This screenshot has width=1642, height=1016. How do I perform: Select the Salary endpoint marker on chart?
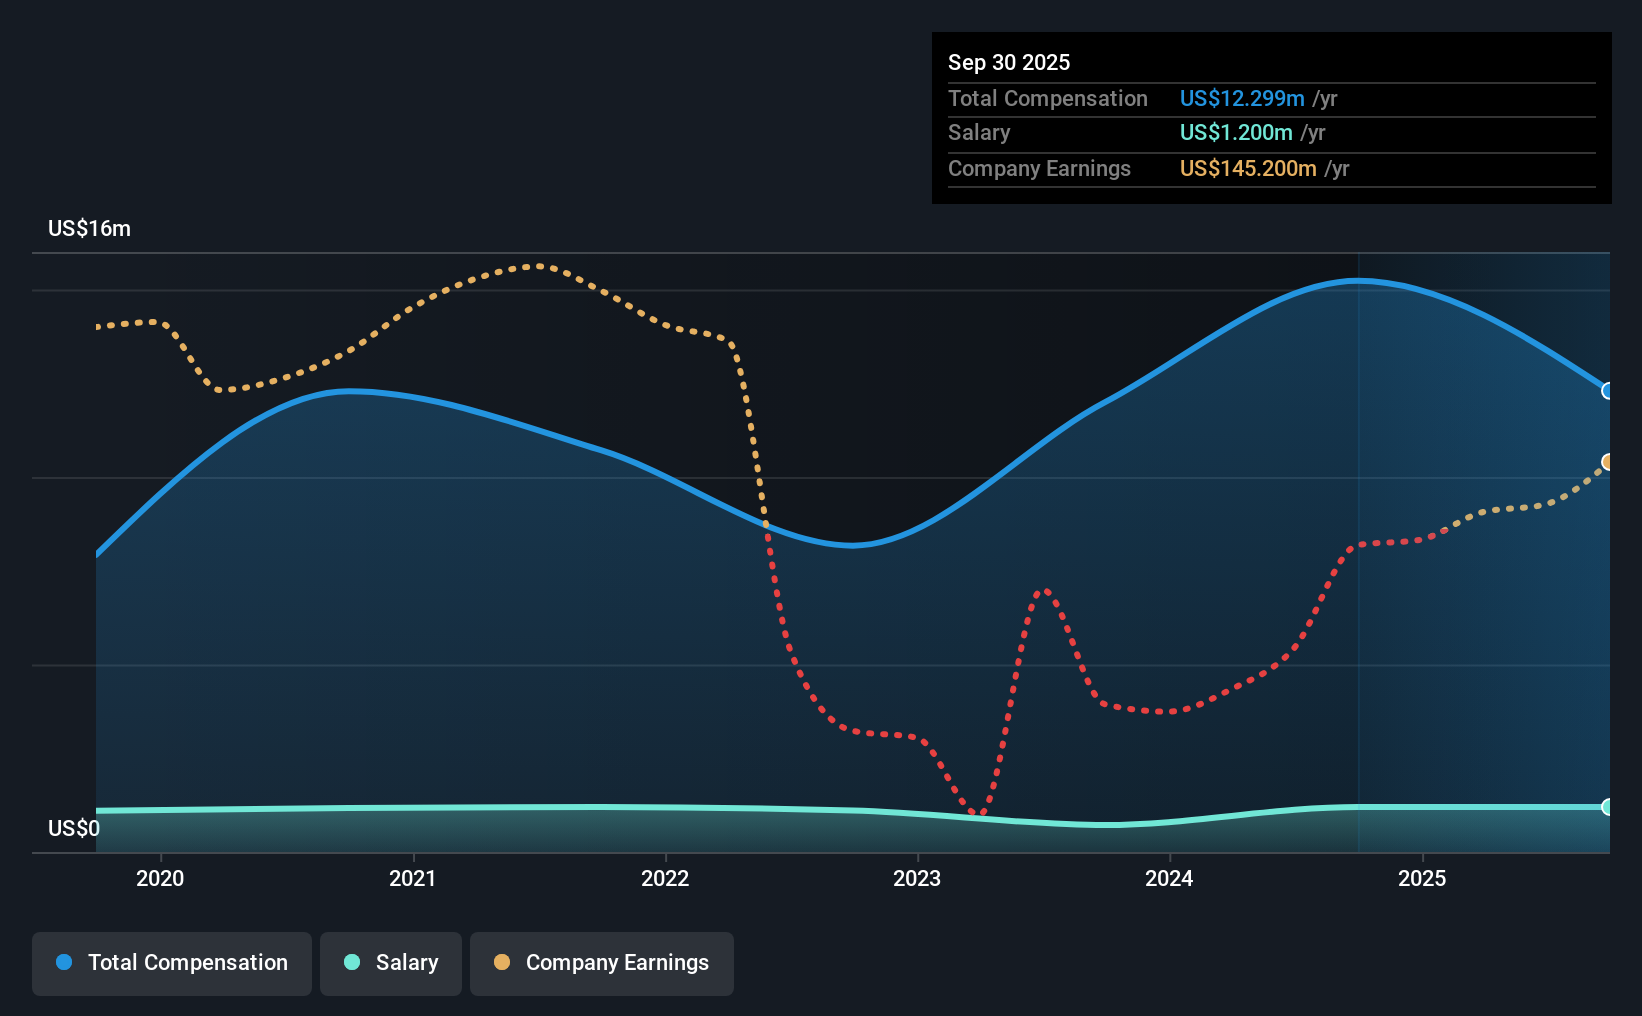coord(1607,807)
